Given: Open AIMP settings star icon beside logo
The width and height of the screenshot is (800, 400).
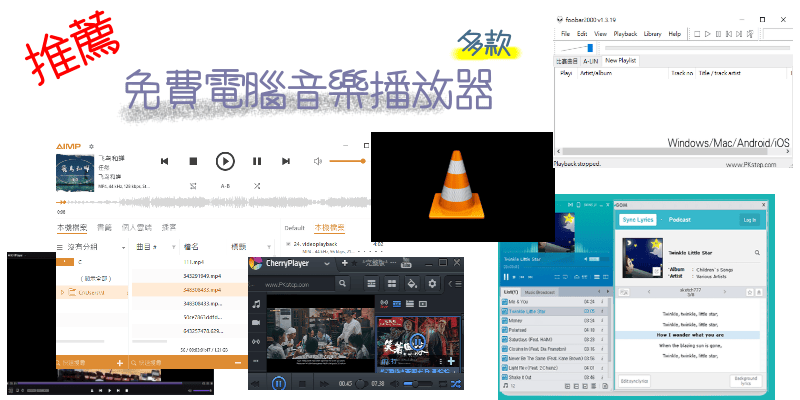Looking at the screenshot, I should point(91,146).
